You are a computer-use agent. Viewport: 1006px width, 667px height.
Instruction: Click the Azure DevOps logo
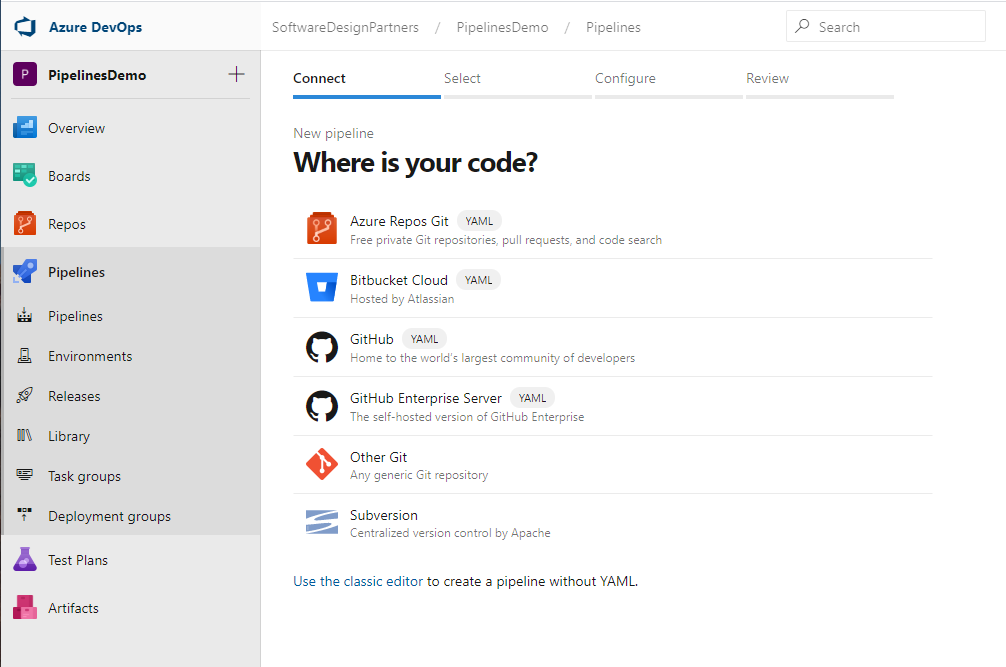tap(24, 27)
